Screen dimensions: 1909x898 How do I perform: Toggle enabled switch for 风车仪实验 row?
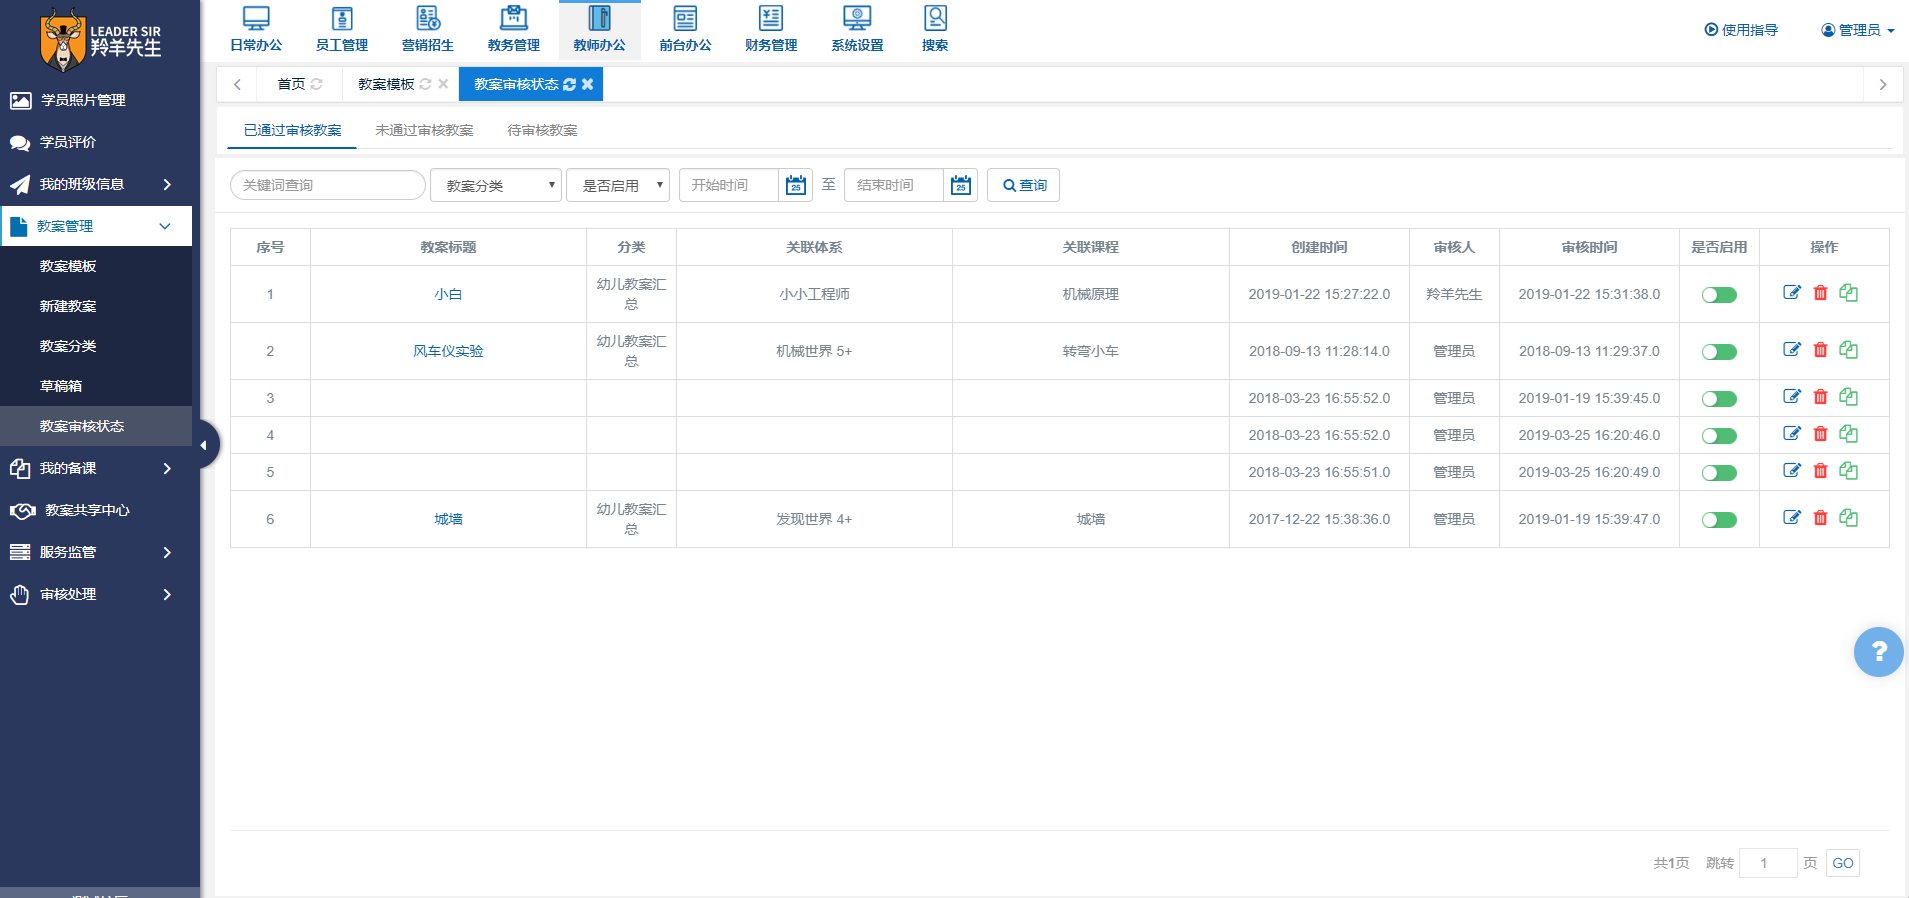1719,352
